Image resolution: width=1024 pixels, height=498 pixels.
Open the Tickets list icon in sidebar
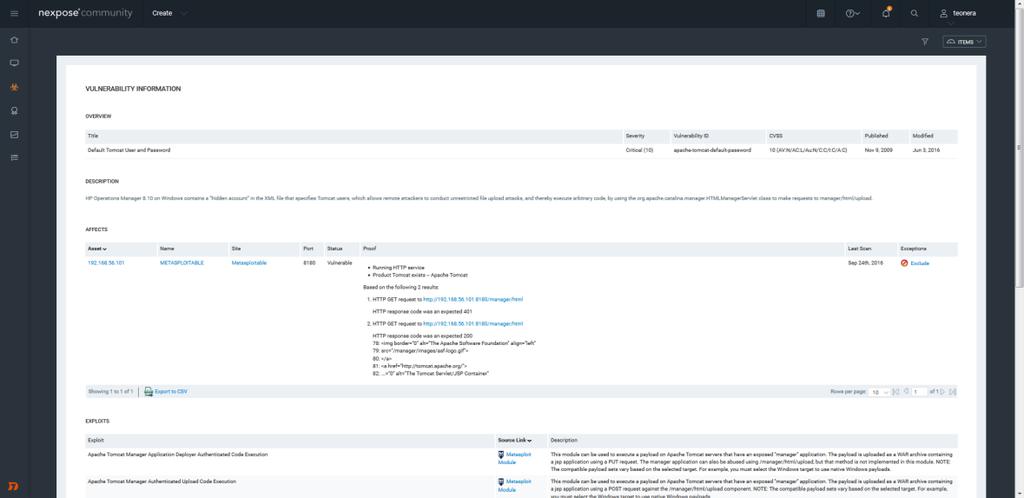pos(14,158)
